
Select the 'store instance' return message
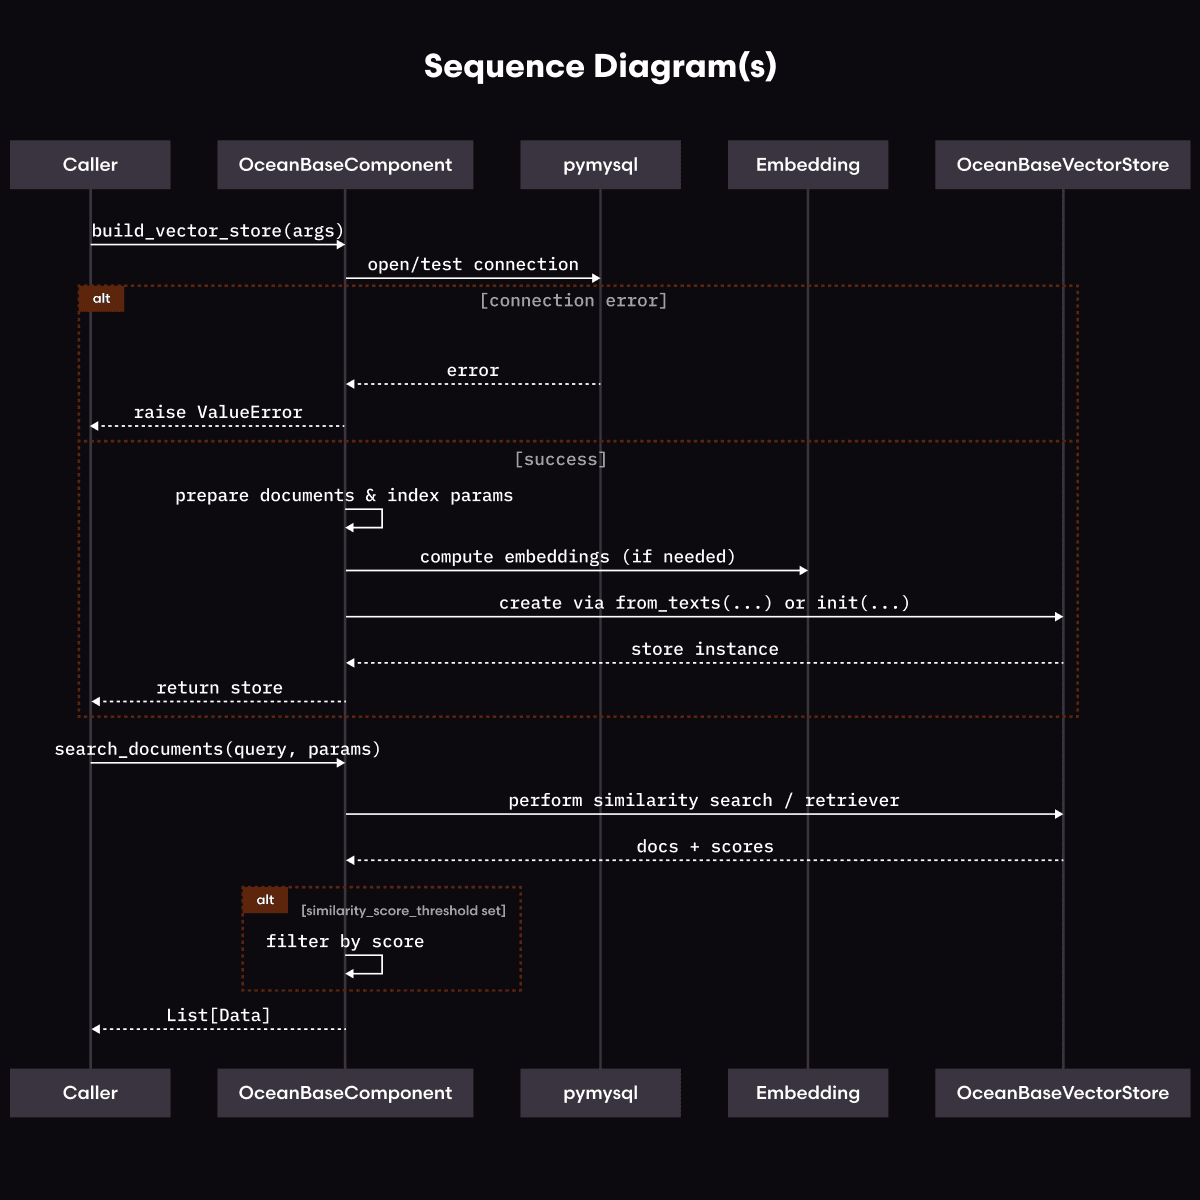point(704,650)
